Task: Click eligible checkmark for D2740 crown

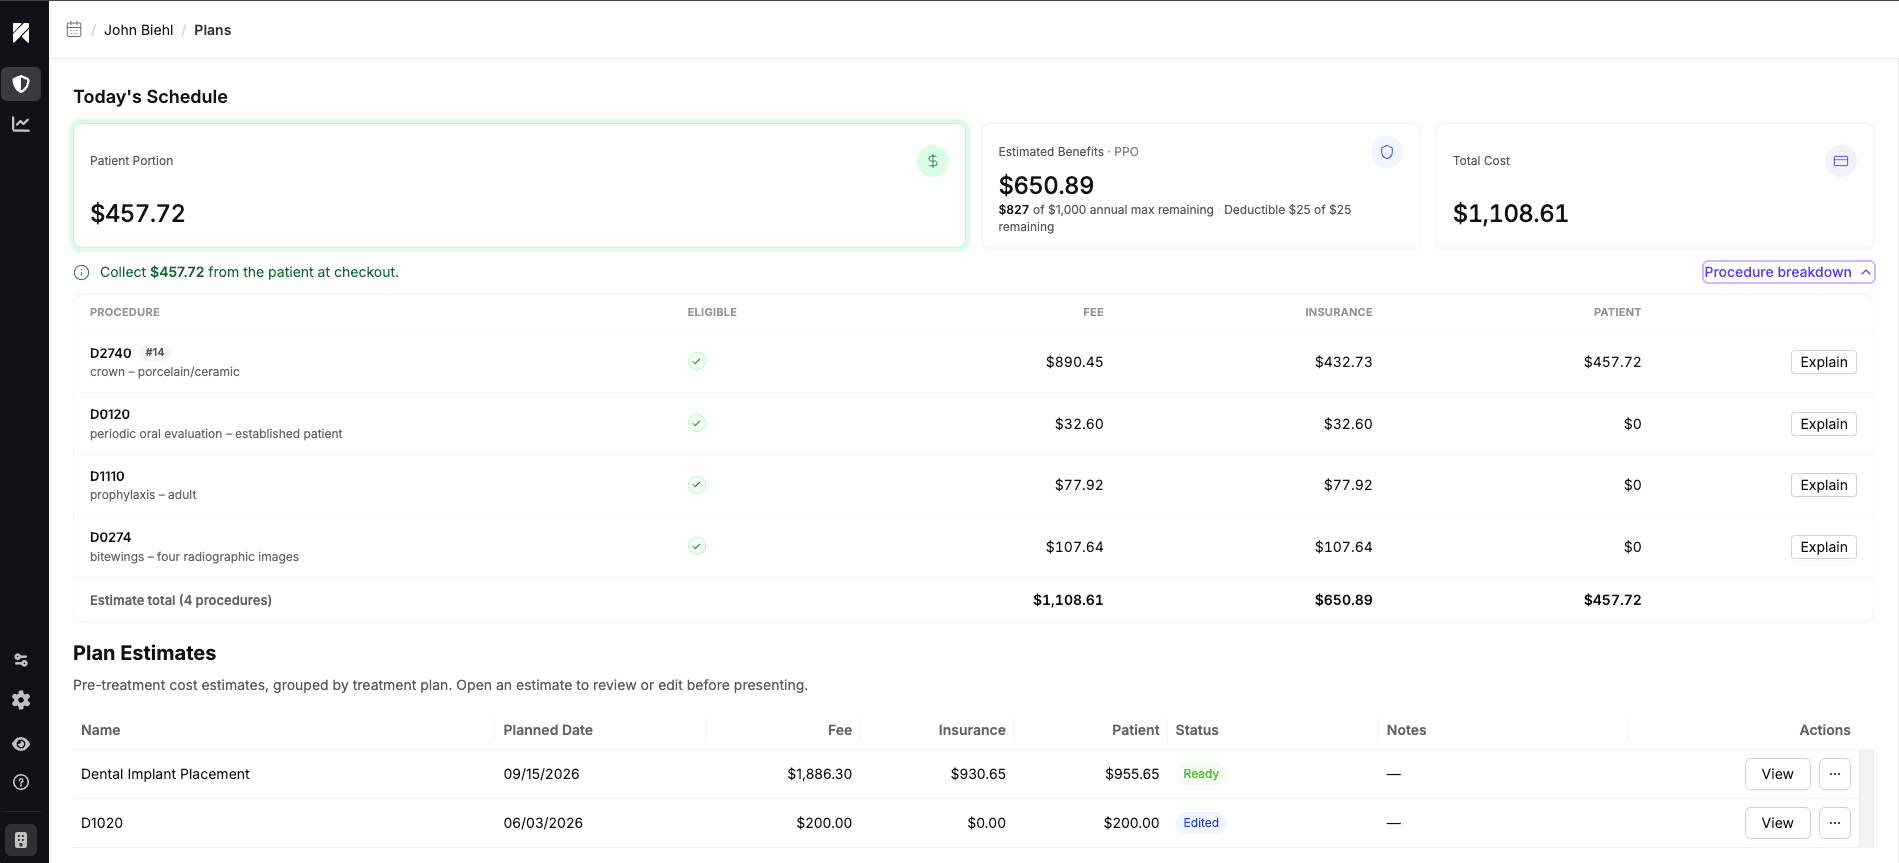Action: click(x=697, y=361)
